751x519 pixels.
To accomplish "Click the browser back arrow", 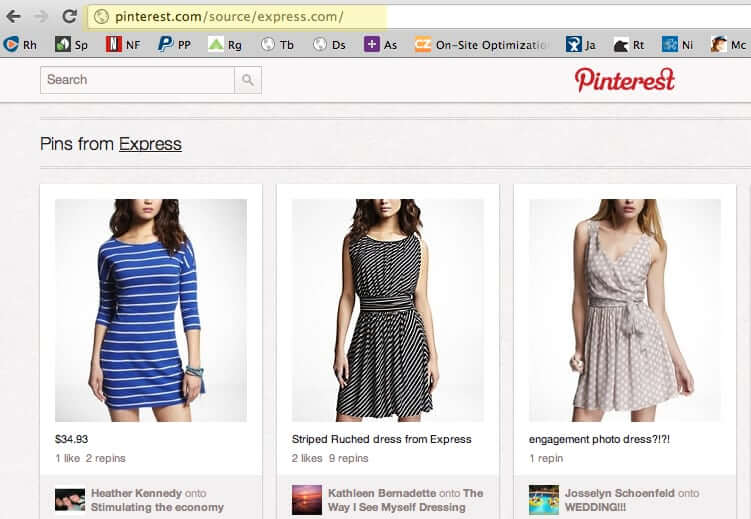I will (x=13, y=16).
